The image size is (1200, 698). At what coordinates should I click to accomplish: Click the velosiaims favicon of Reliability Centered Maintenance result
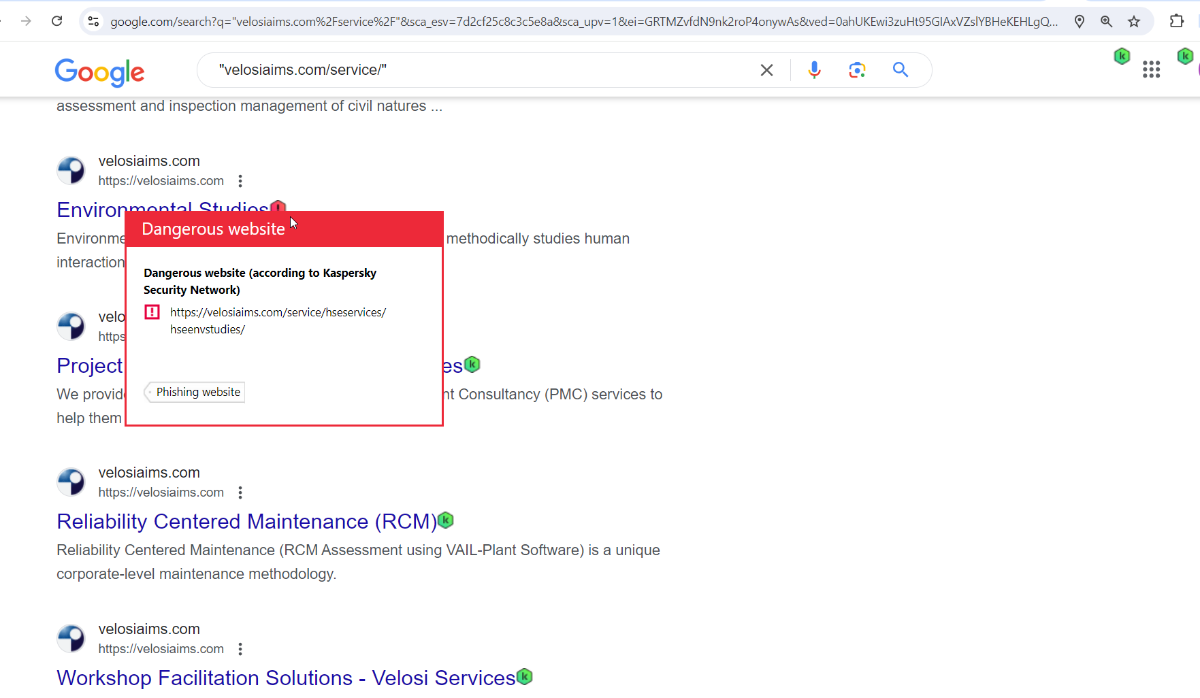[x=71, y=482]
